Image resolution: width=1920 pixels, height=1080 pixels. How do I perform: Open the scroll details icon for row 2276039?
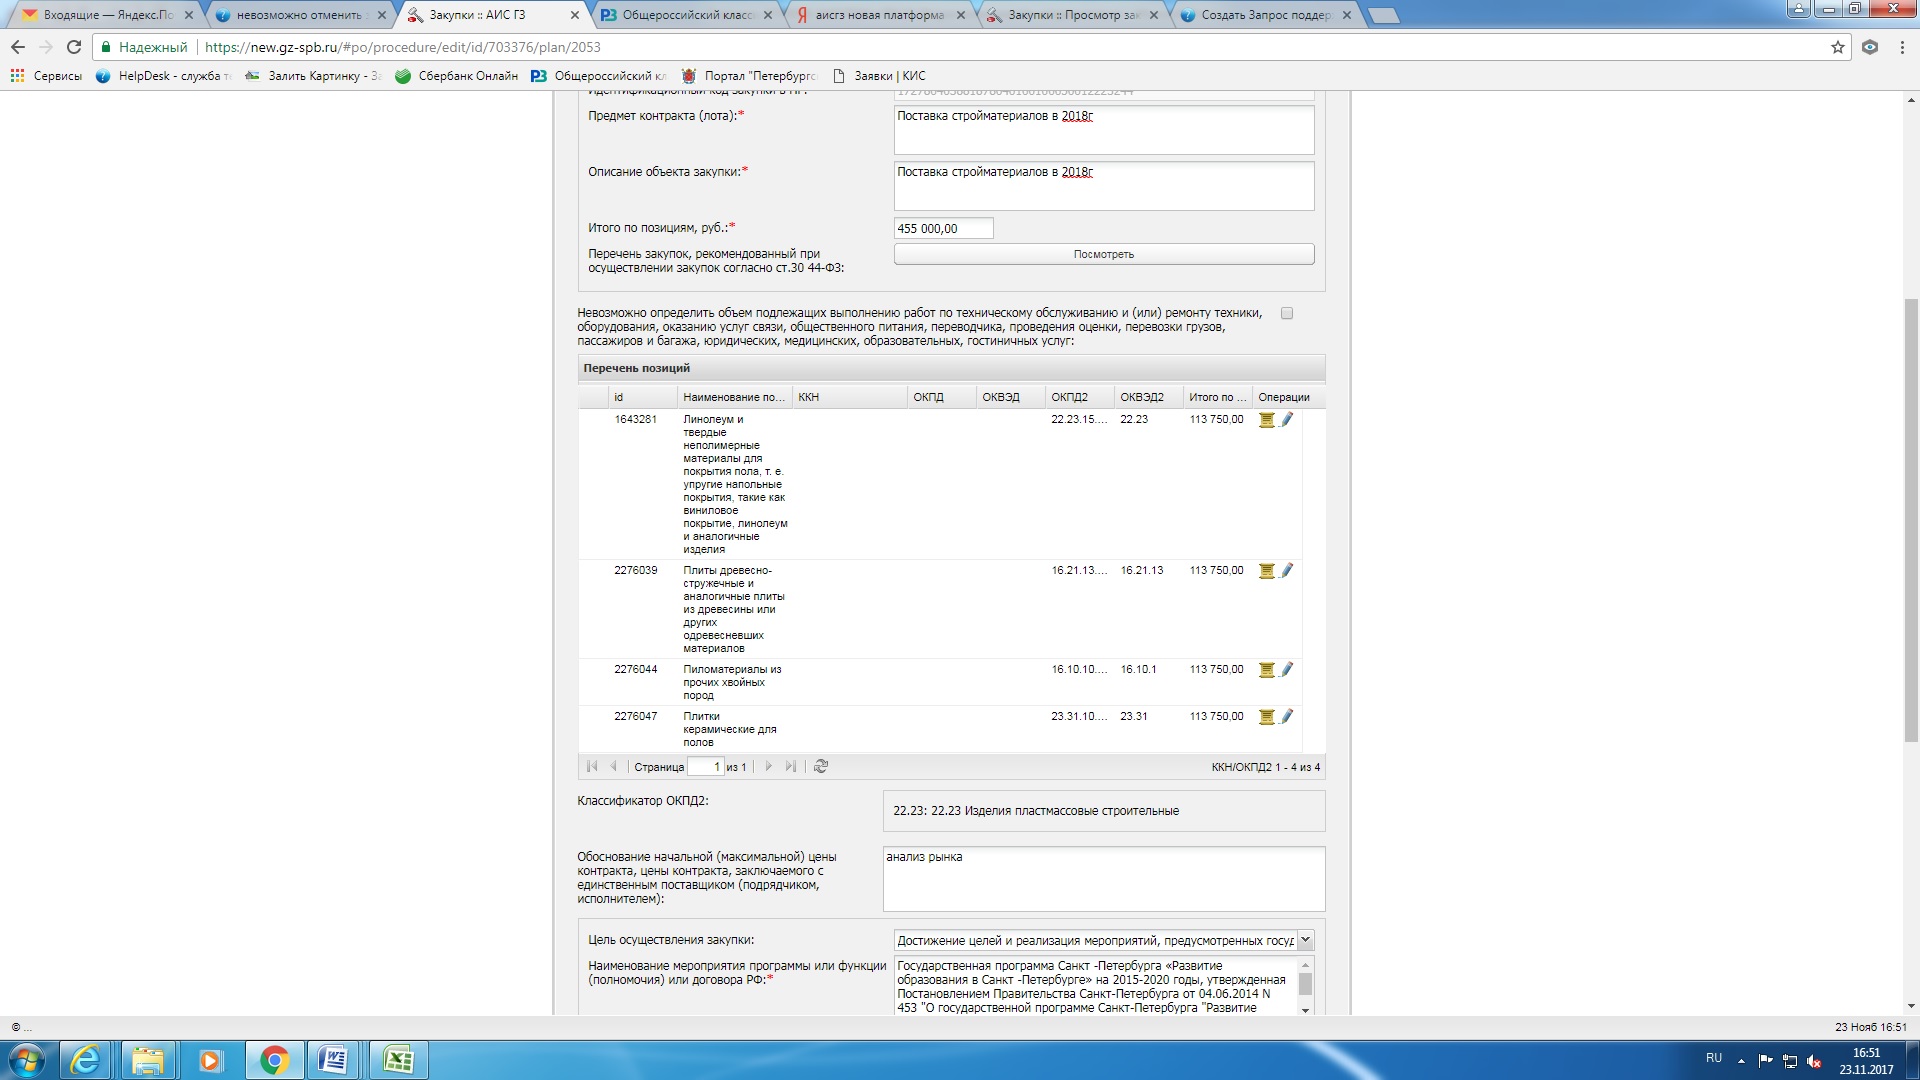pos(1266,571)
